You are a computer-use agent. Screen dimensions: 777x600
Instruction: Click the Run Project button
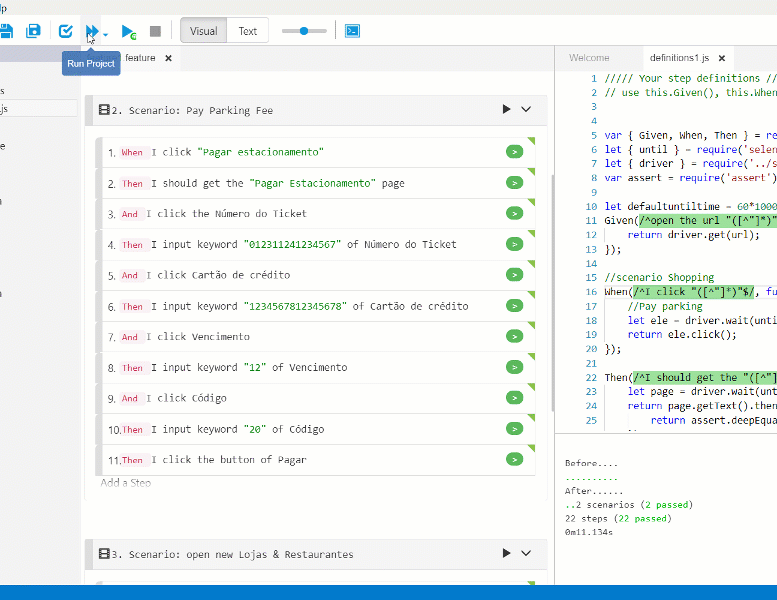tap(92, 31)
